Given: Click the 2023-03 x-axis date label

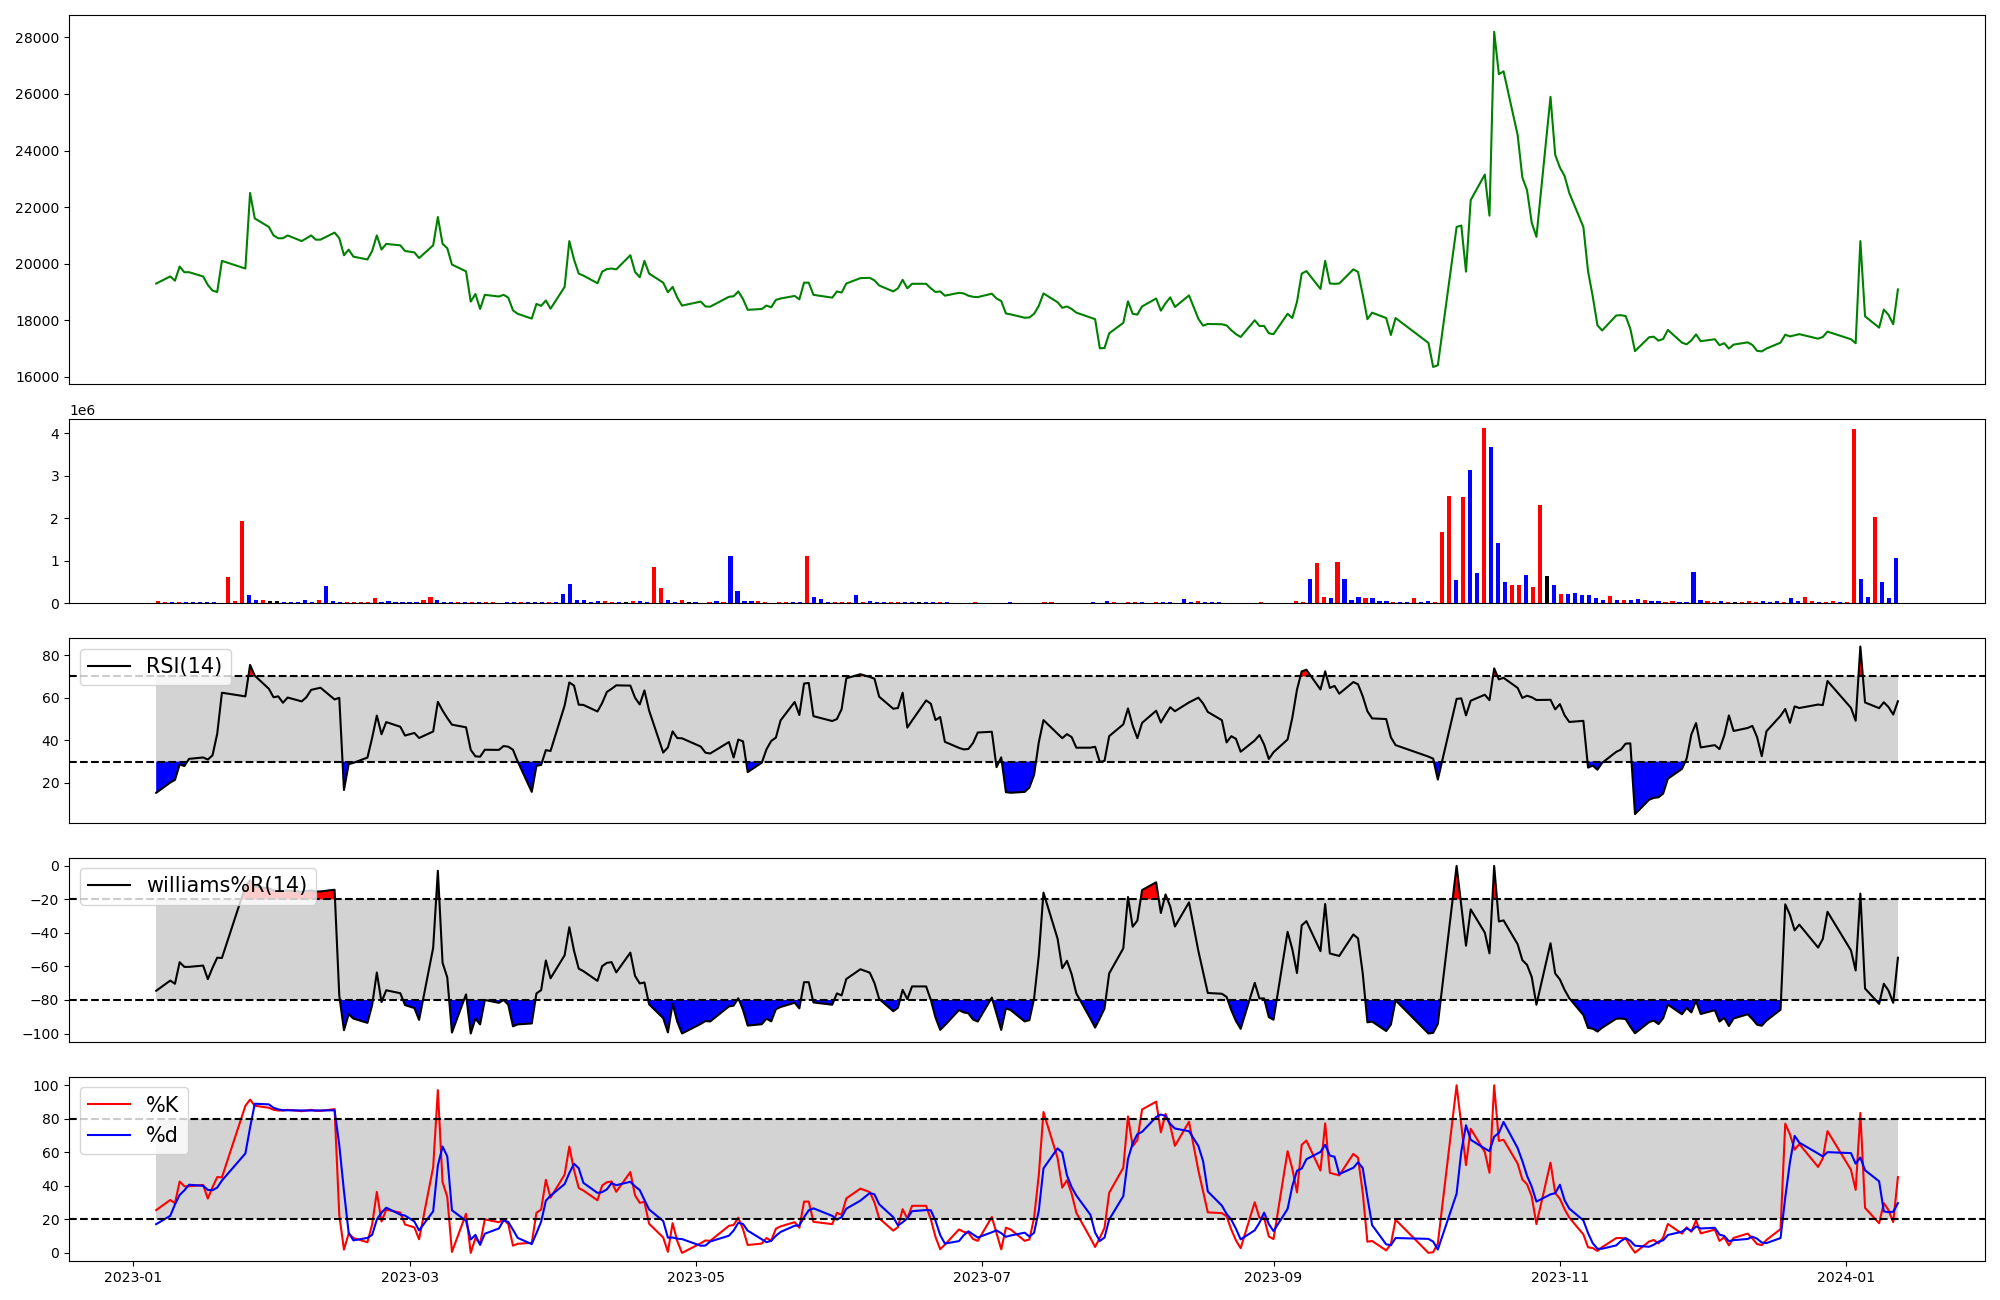Looking at the screenshot, I should tap(410, 1277).
